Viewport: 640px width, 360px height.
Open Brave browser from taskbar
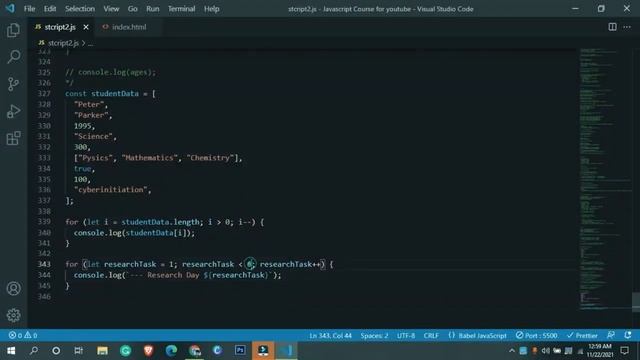click(148, 351)
